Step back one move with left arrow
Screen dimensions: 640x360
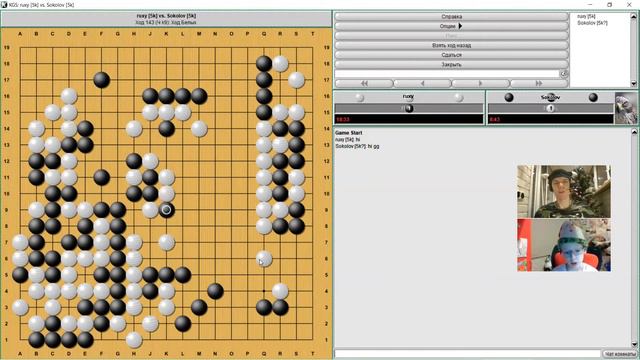[x=422, y=83]
